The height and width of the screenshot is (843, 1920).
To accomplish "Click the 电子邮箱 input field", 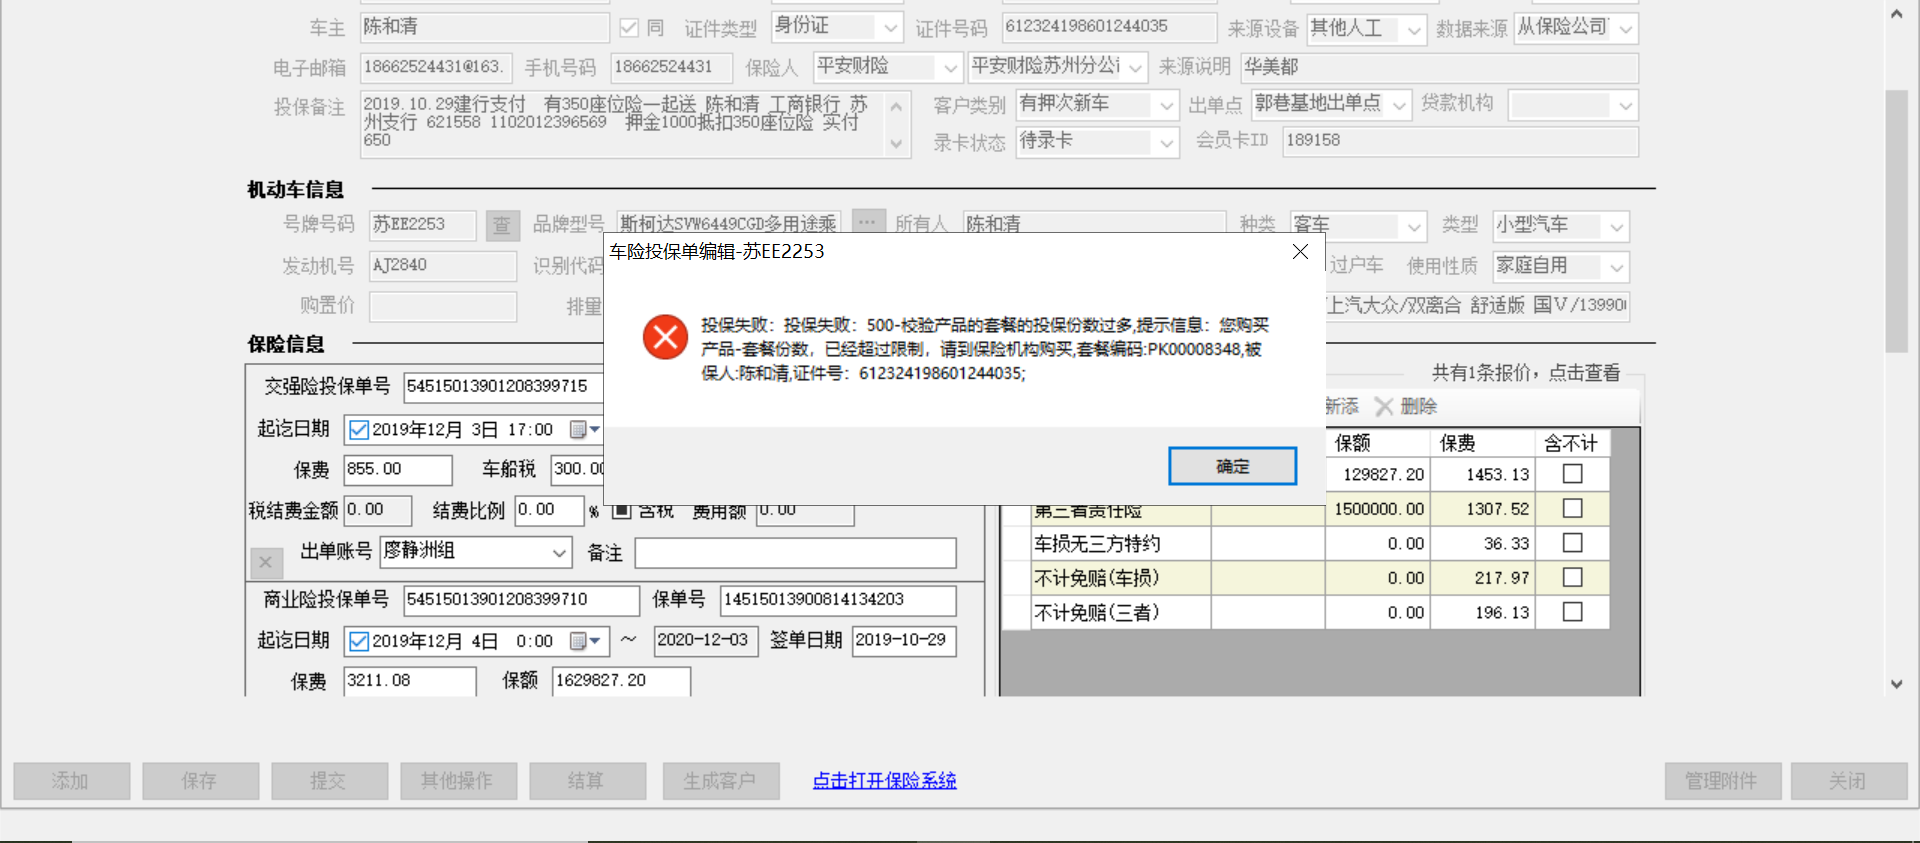I will pos(436,67).
